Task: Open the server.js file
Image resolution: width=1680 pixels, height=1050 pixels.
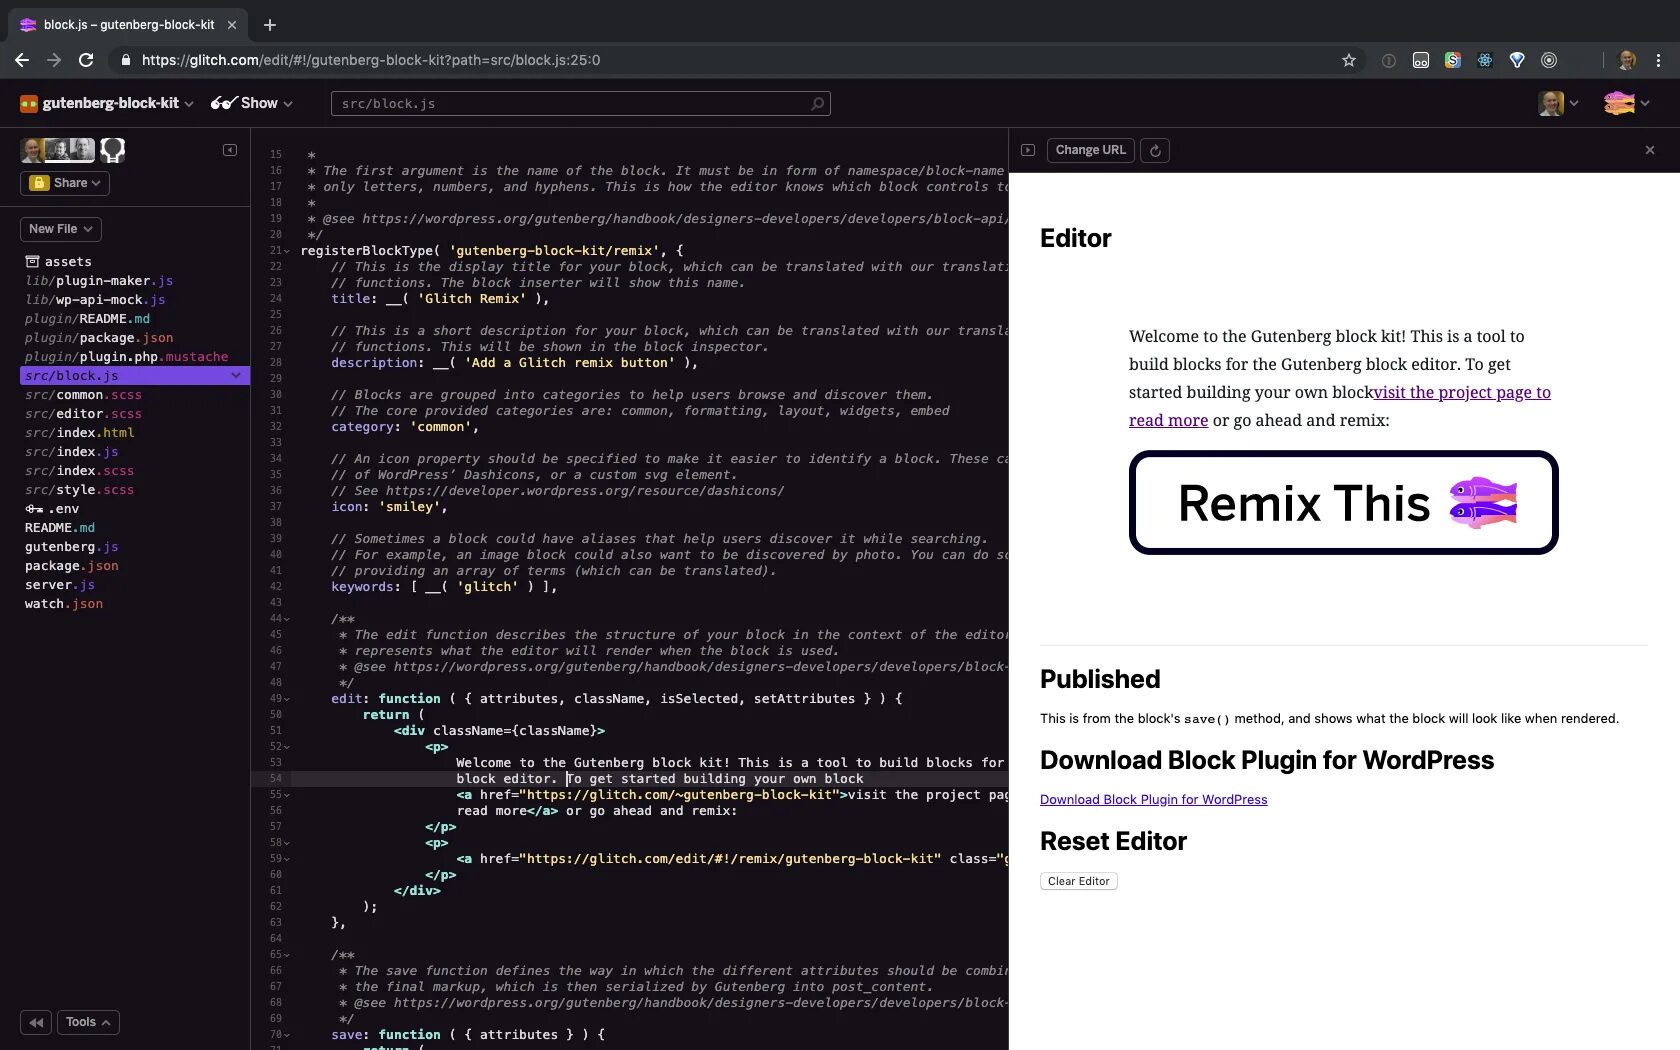Action: (60, 585)
